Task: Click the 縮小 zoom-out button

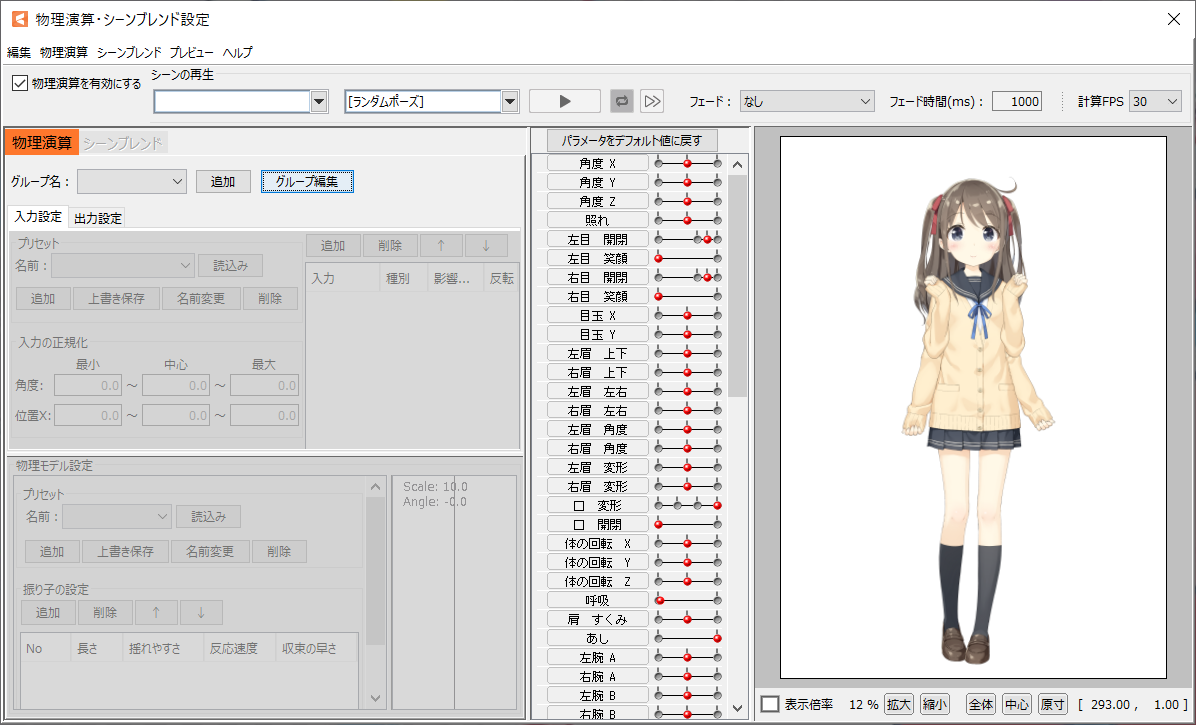Action: tap(934, 704)
